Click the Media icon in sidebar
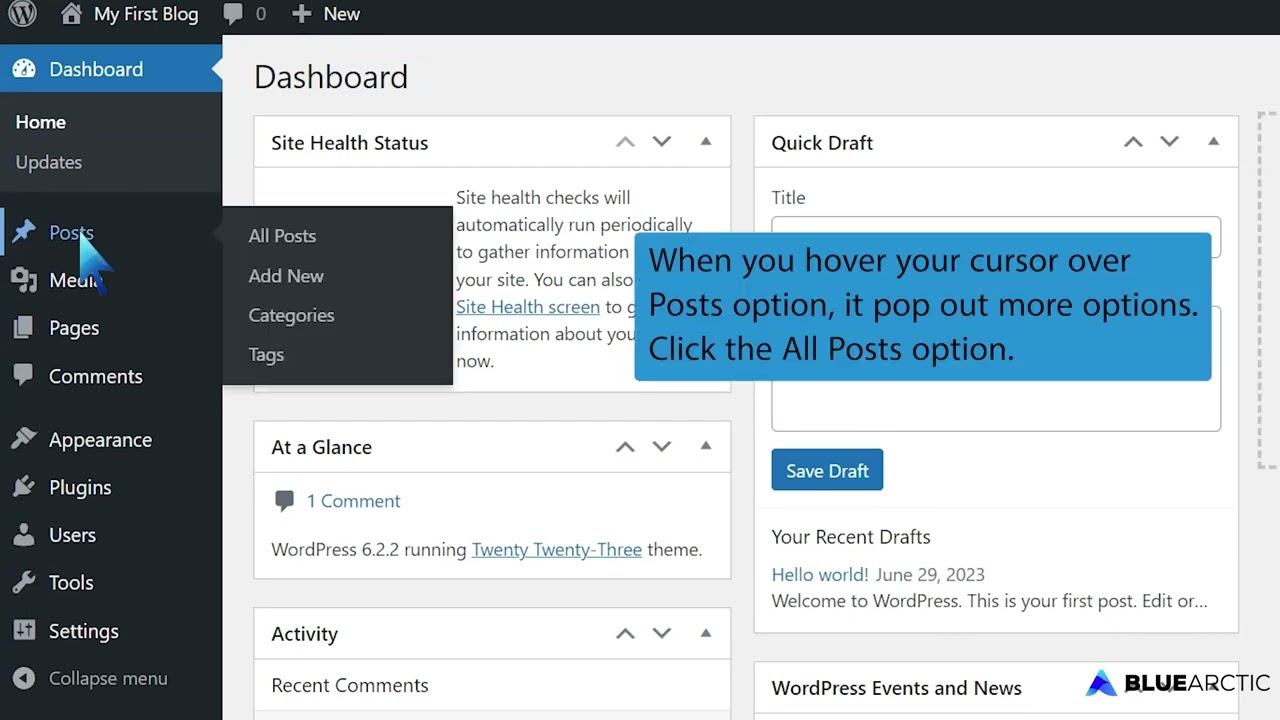1280x720 pixels. coord(24,280)
